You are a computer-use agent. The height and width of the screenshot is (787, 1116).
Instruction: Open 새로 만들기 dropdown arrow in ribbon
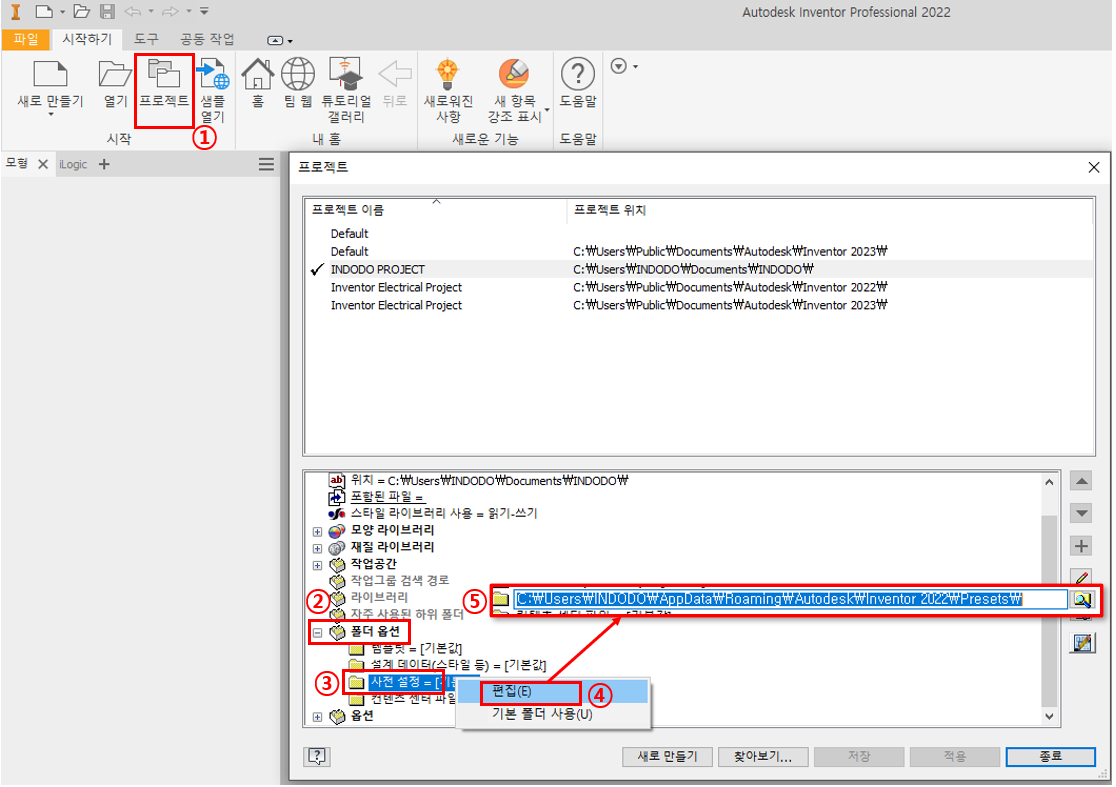pyautogui.click(x=51, y=115)
